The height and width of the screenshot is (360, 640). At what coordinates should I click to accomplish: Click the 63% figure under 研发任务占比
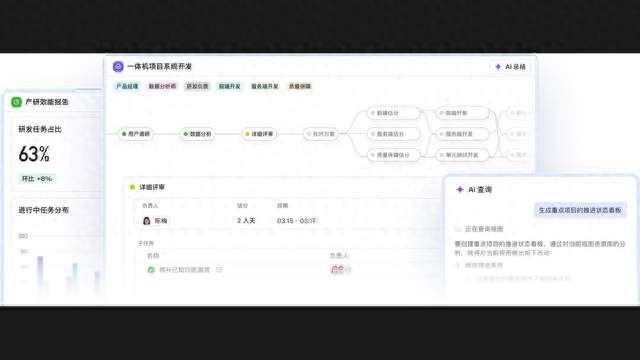pos(34,154)
